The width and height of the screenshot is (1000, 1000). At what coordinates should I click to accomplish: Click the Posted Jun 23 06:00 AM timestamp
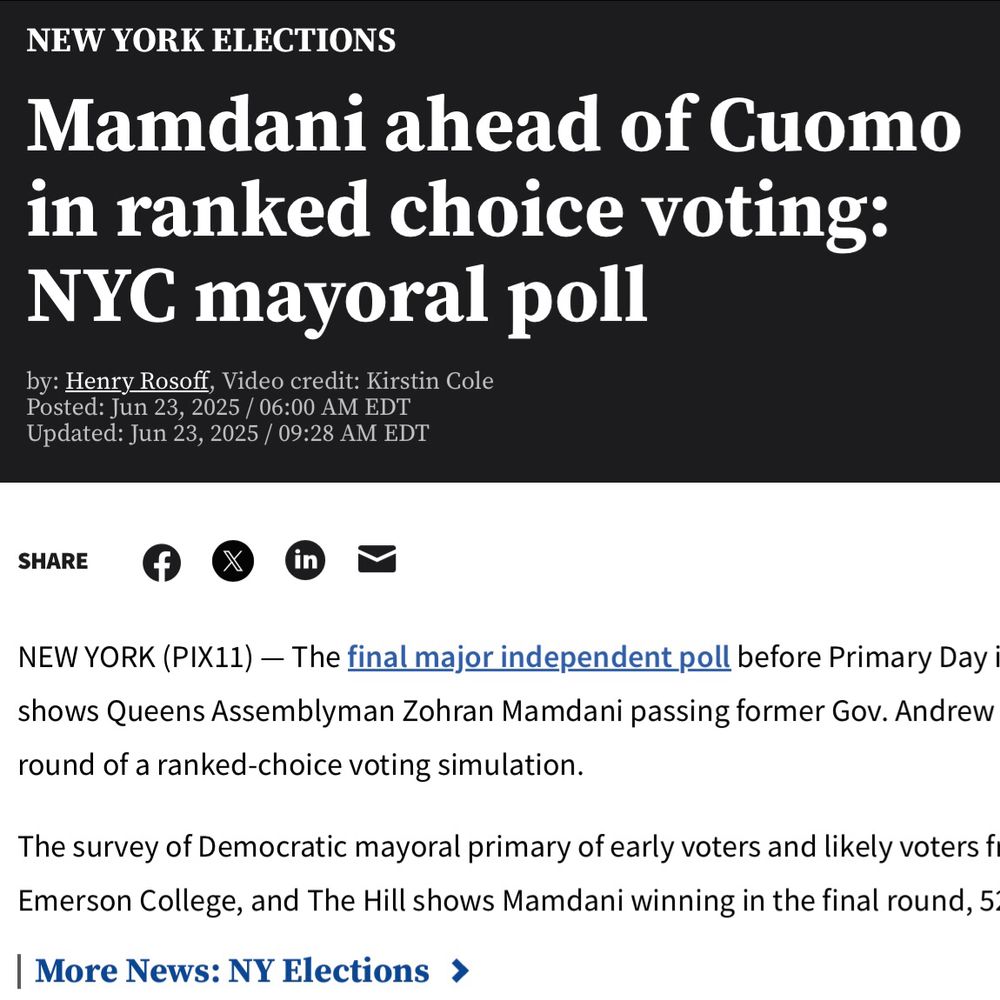pyautogui.click(x=218, y=407)
